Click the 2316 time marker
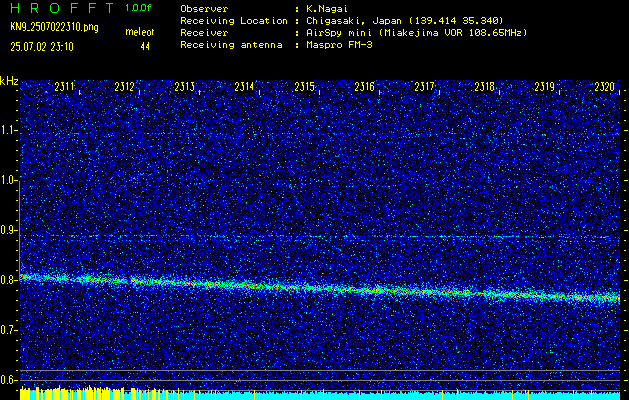Screen dimensions: 629x400 [364, 87]
